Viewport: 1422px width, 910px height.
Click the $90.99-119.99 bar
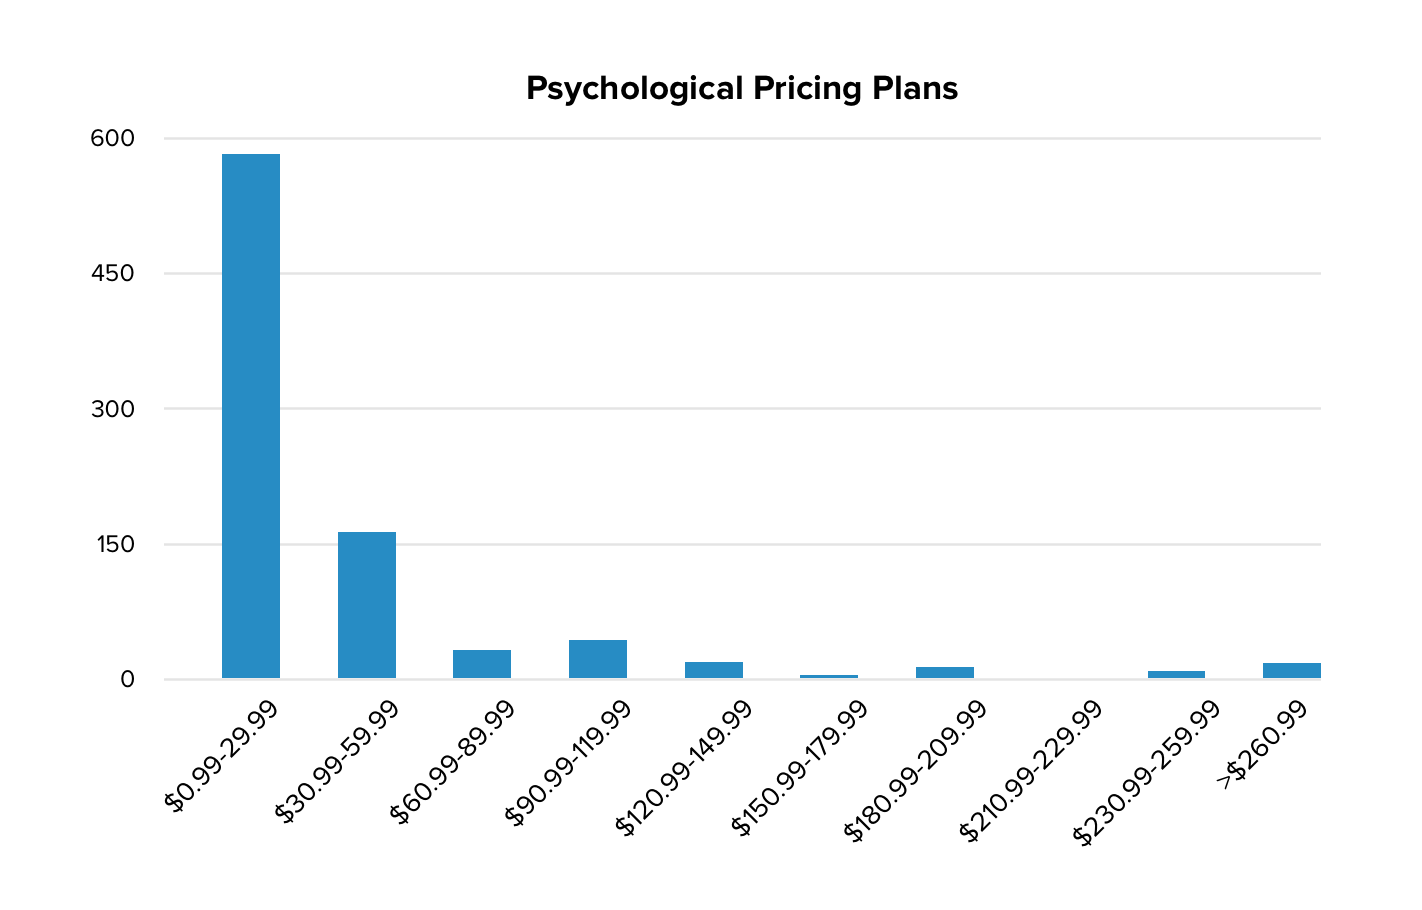pyautogui.click(x=598, y=659)
